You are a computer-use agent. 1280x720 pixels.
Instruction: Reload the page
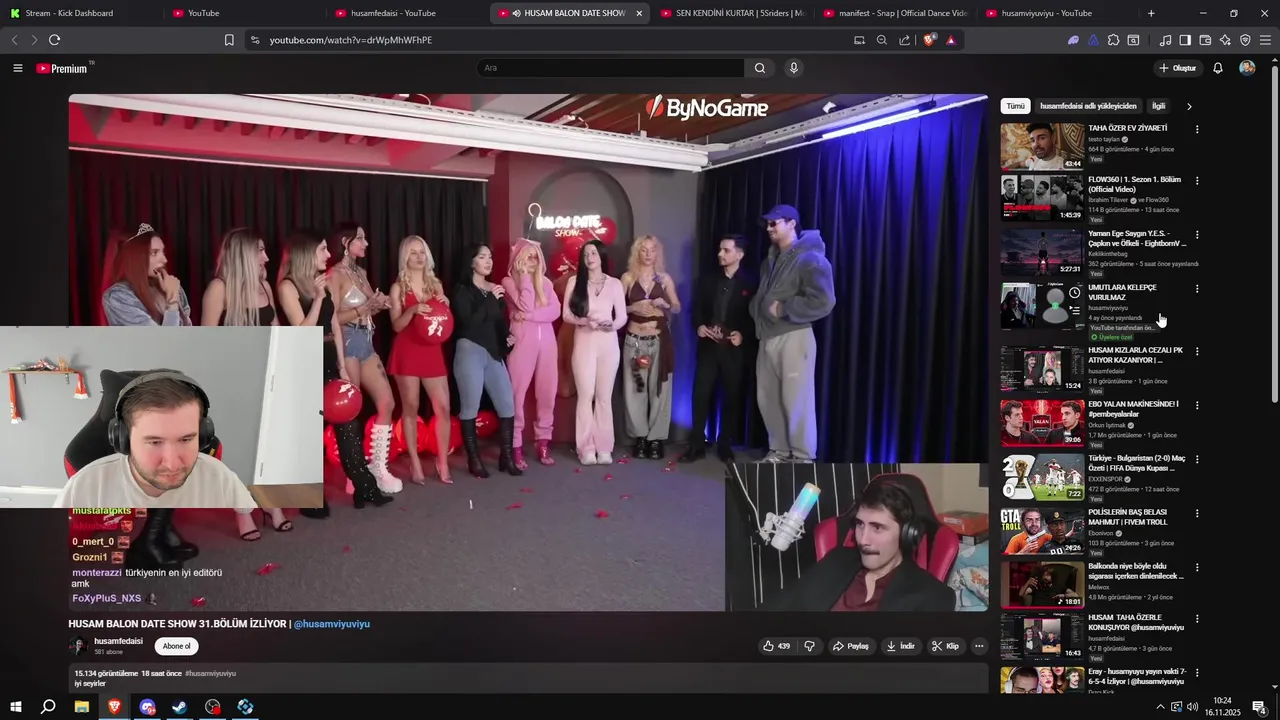[x=54, y=40]
